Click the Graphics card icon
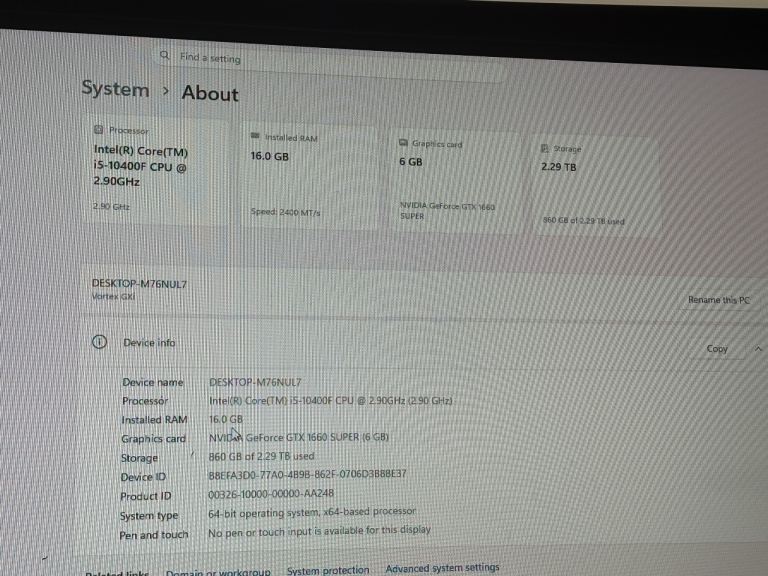Image resolution: width=768 pixels, height=576 pixels. tap(403, 143)
